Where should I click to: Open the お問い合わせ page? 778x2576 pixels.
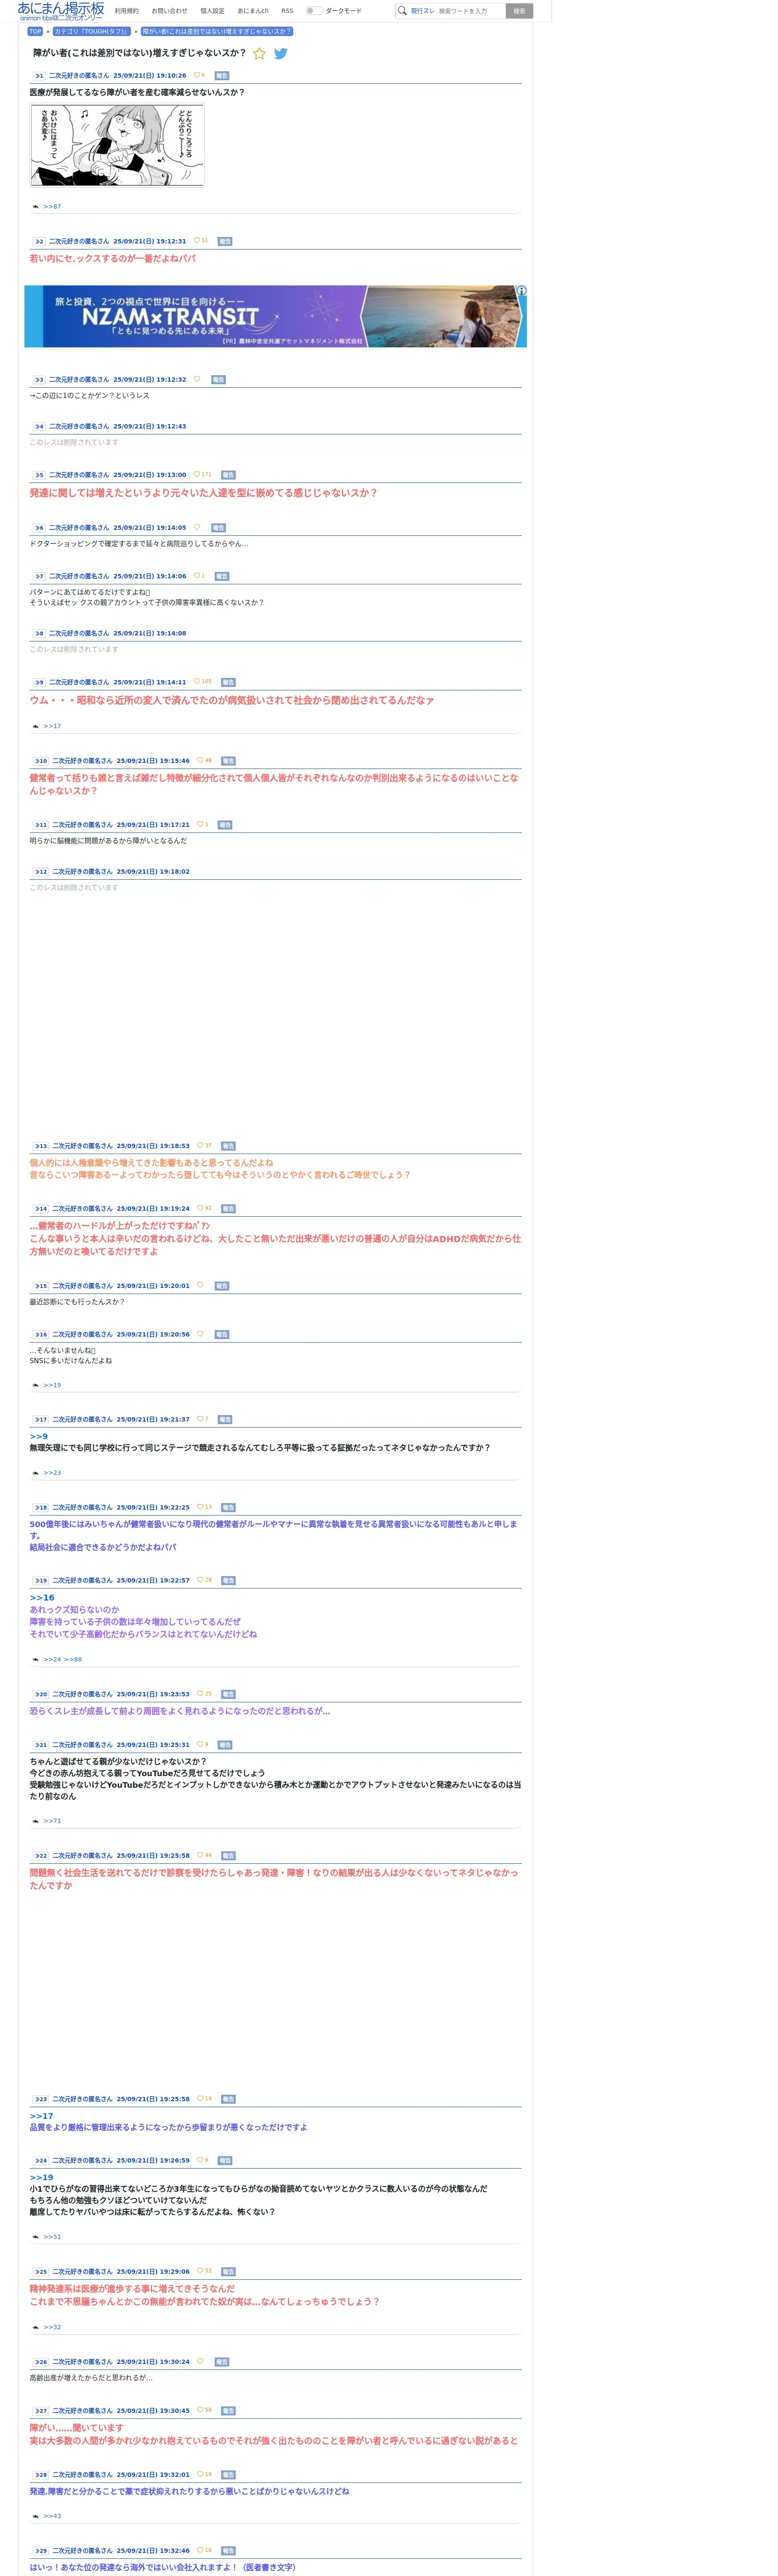click(x=169, y=11)
